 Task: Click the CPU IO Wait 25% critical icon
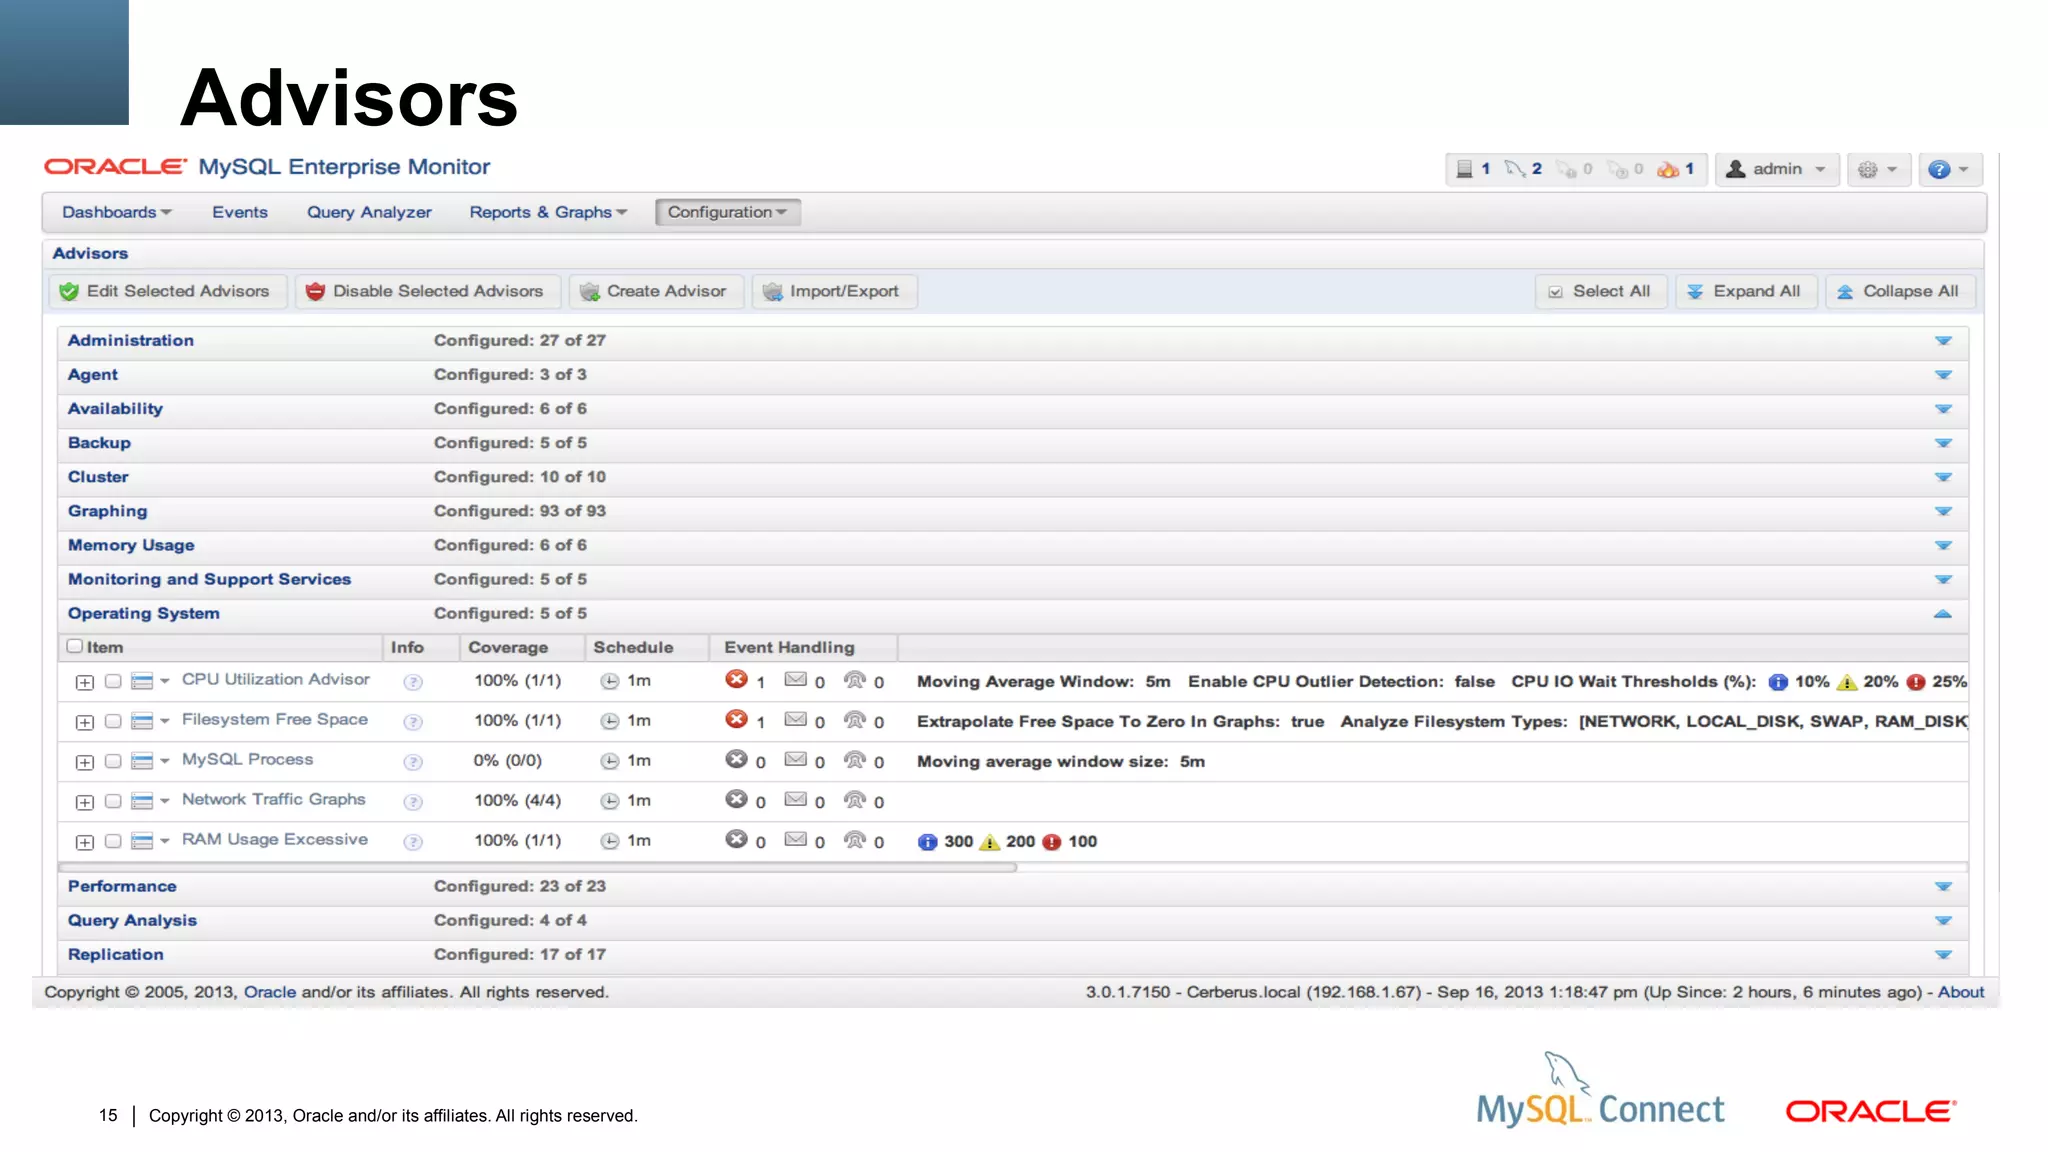pyautogui.click(x=1916, y=682)
